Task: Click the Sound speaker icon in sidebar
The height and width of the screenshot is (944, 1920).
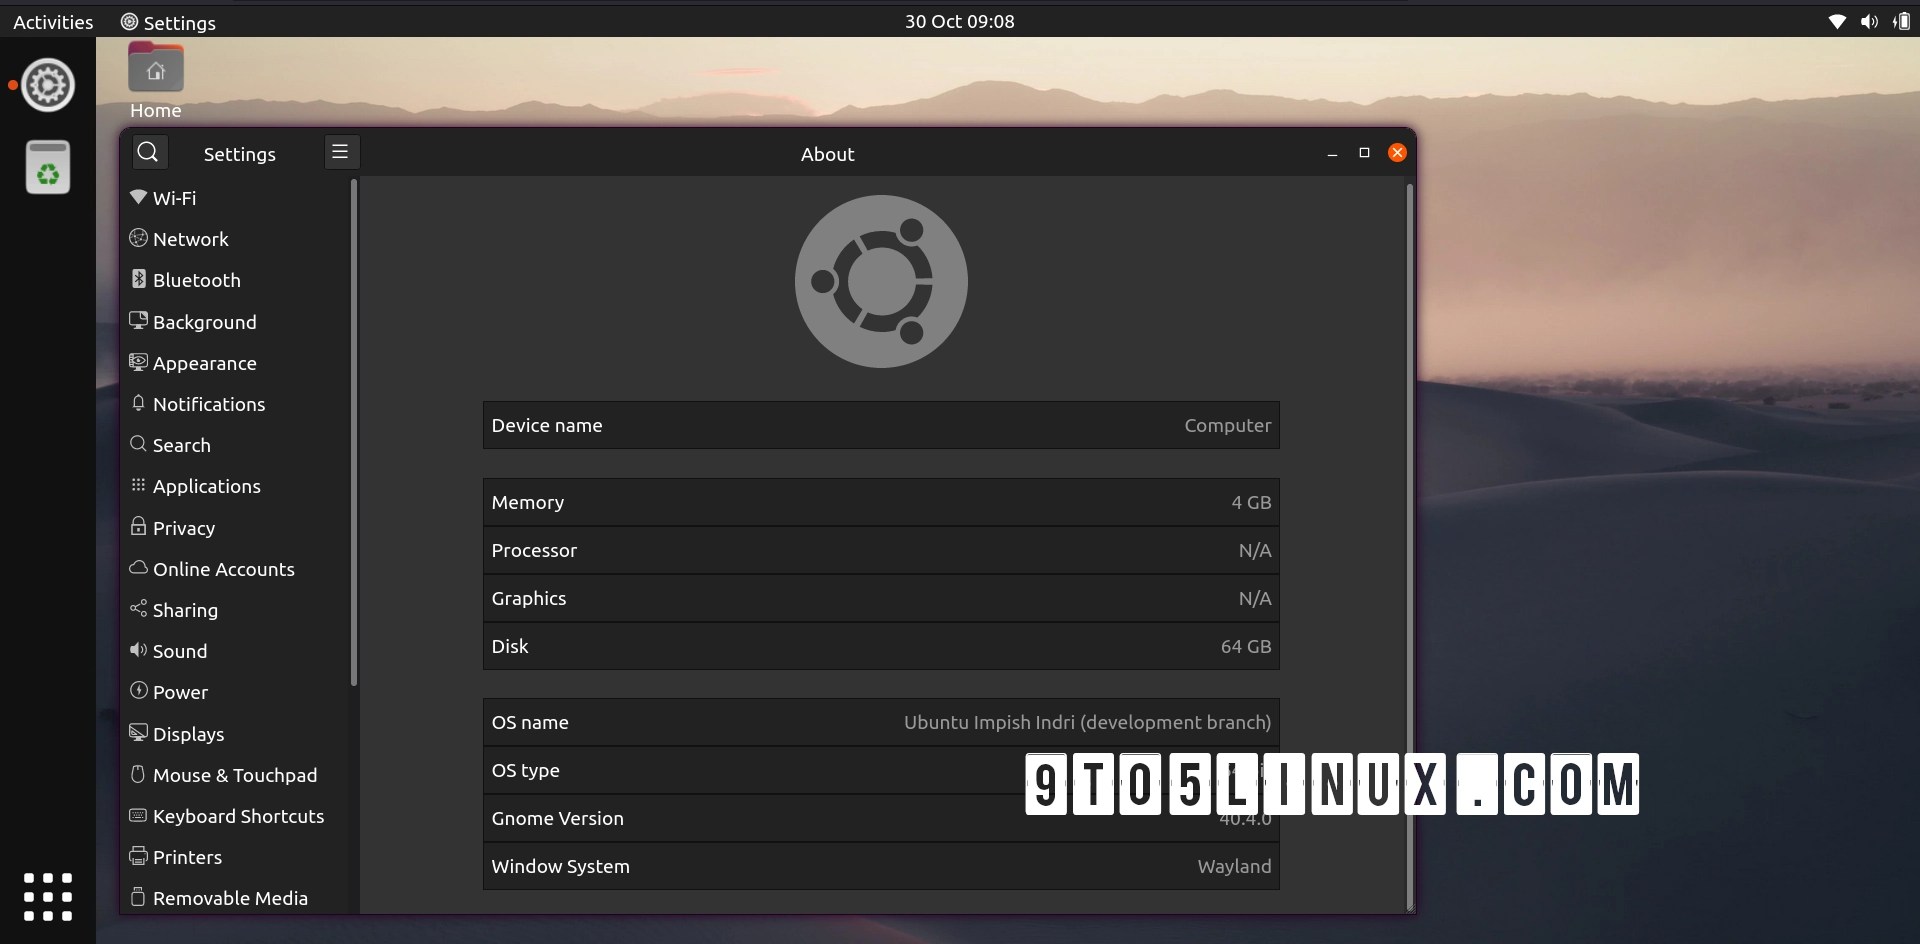Action: click(138, 650)
